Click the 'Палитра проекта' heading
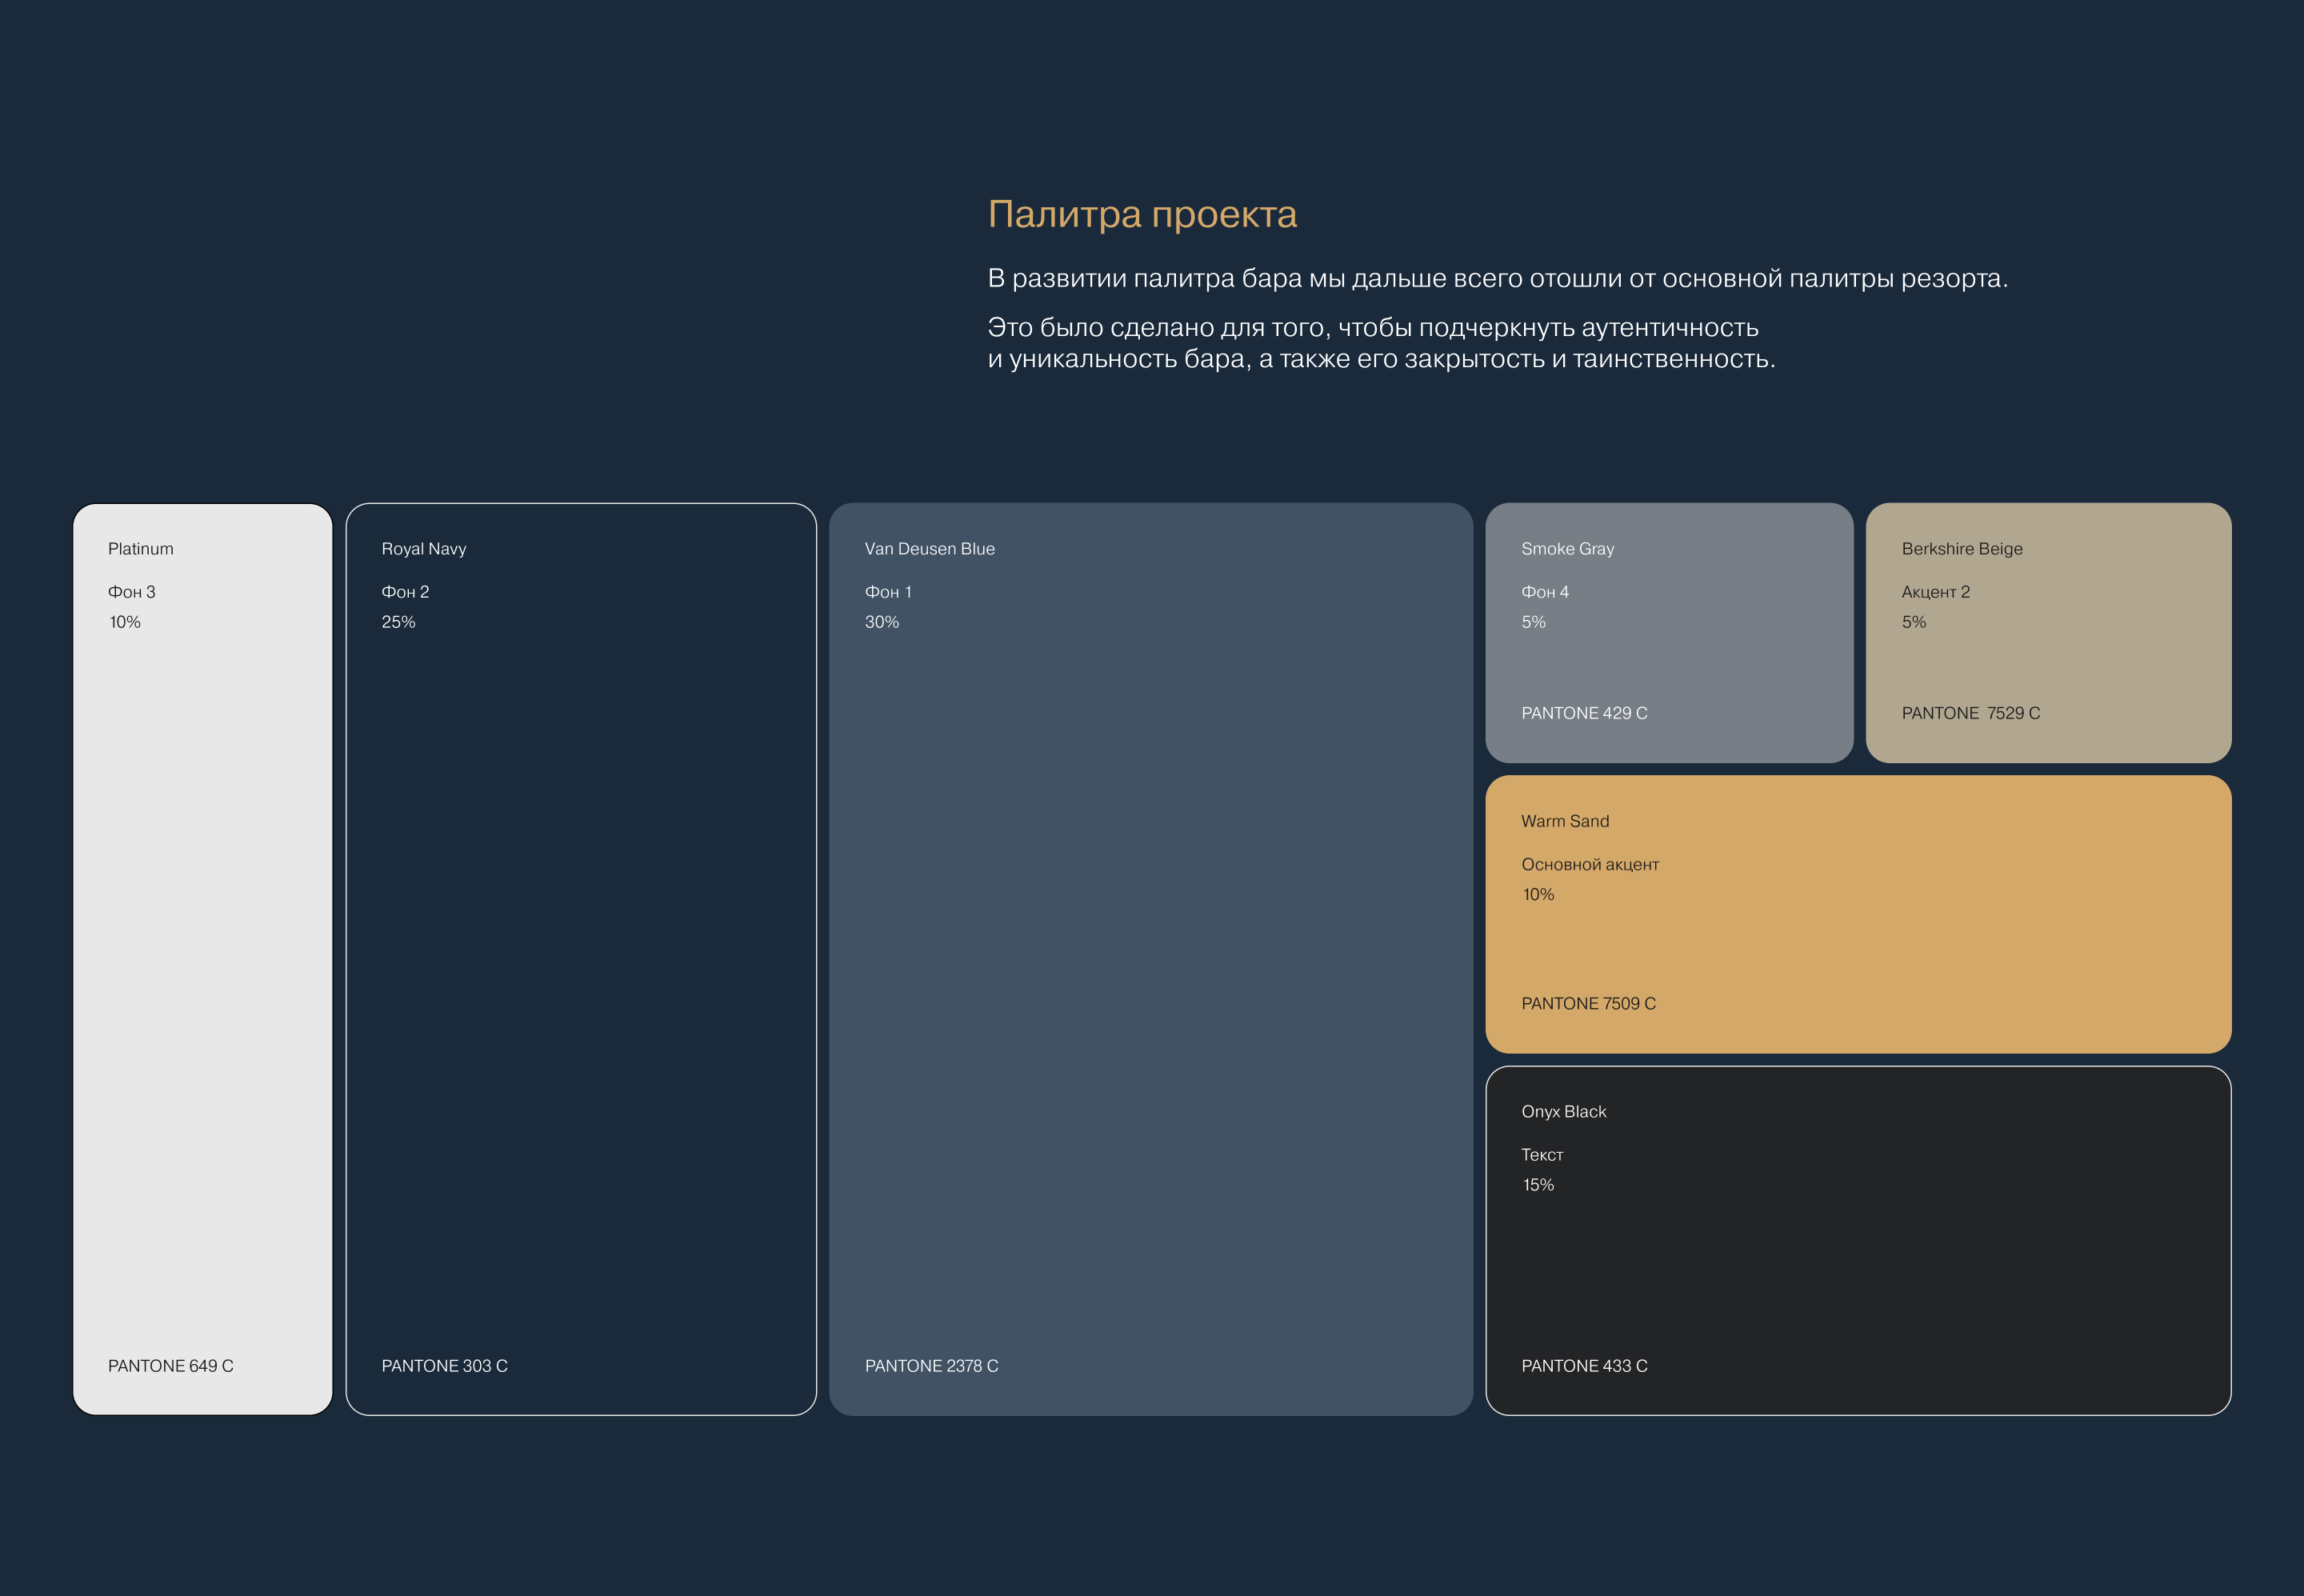Image resolution: width=2304 pixels, height=1596 pixels. tap(1142, 214)
